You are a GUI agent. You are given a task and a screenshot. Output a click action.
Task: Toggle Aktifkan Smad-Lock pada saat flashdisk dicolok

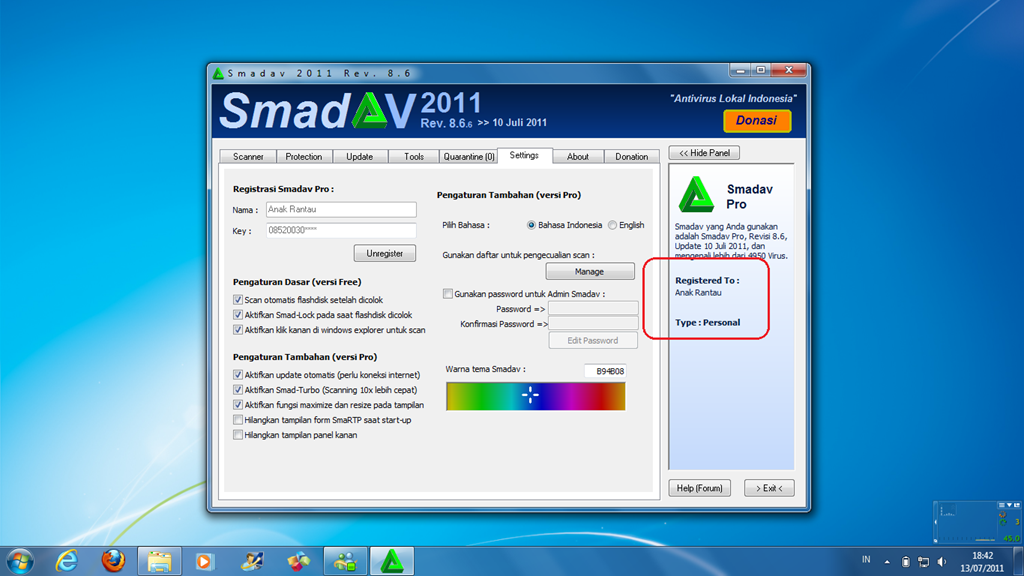[x=238, y=315]
